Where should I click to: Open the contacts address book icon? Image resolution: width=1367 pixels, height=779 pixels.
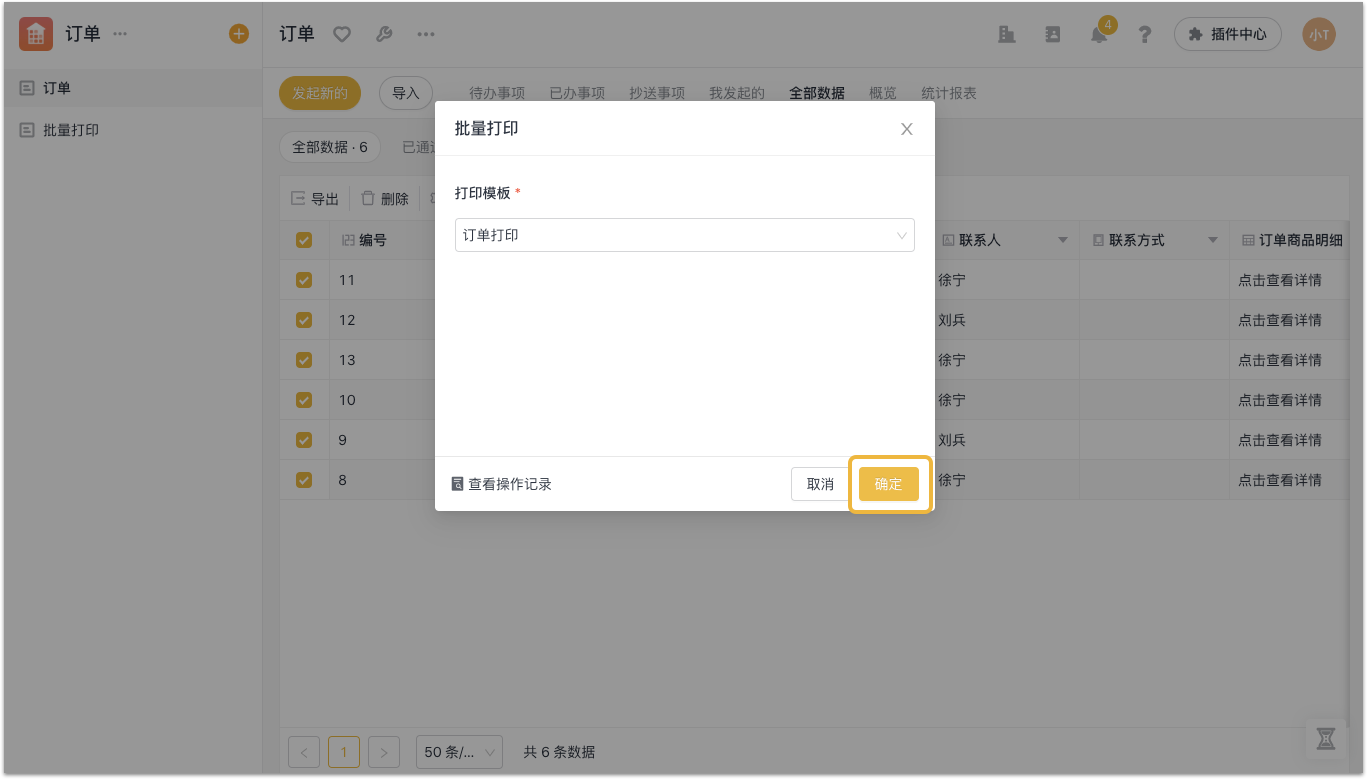(x=1053, y=34)
